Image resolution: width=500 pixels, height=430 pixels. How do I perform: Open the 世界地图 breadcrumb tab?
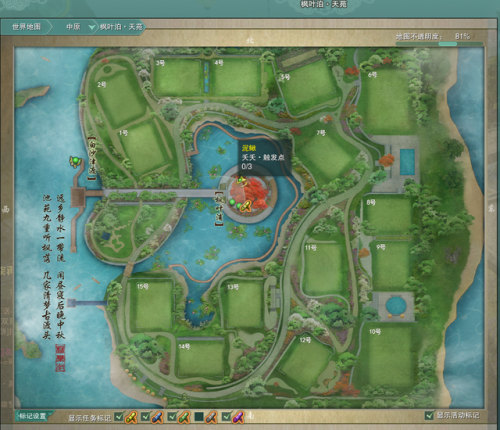click(x=26, y=27)
